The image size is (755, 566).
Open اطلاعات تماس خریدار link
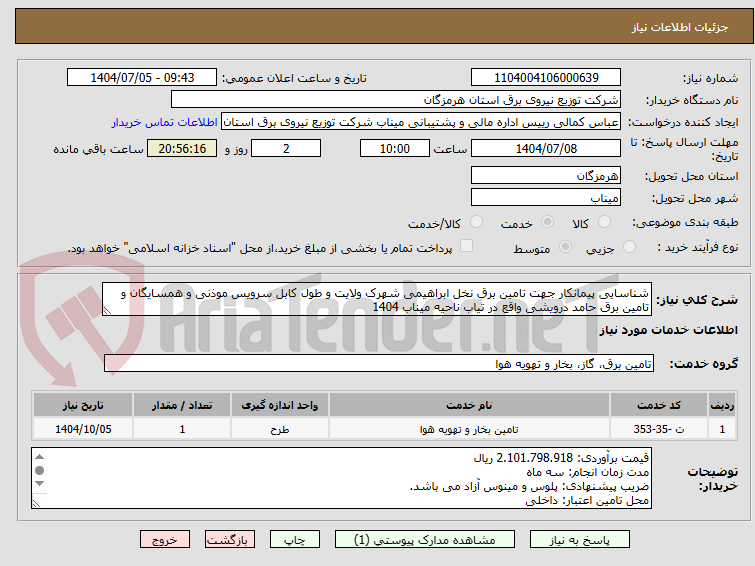click(165, 122)
